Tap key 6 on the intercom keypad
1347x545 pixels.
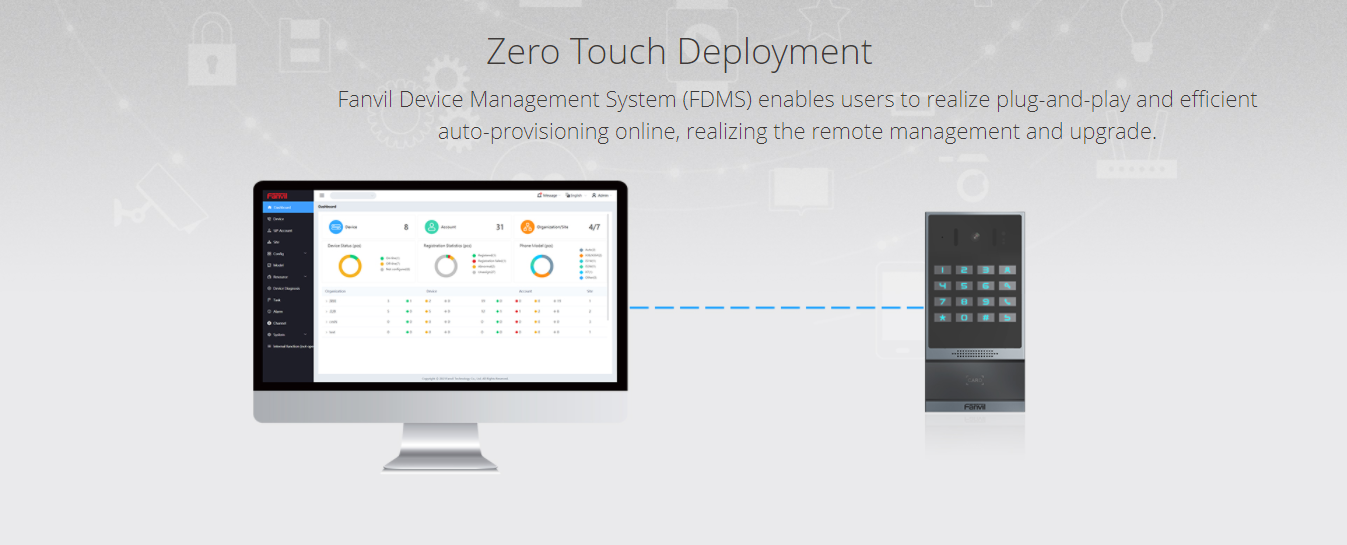click(x=986, y=286)
